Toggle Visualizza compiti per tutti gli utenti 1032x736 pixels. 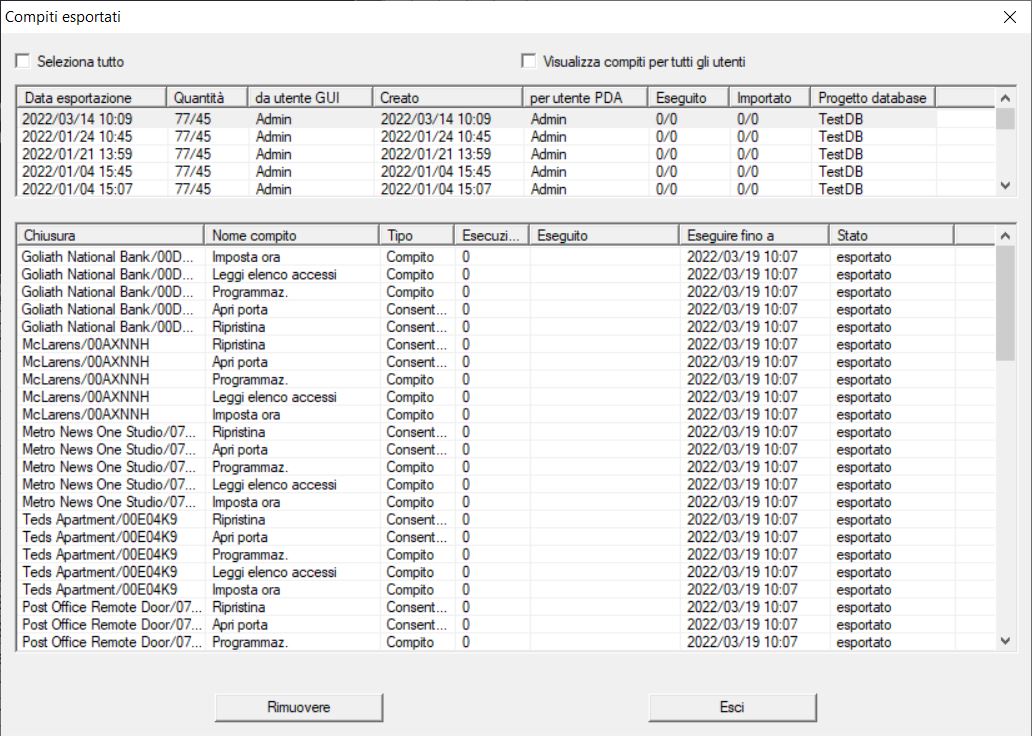529,62
